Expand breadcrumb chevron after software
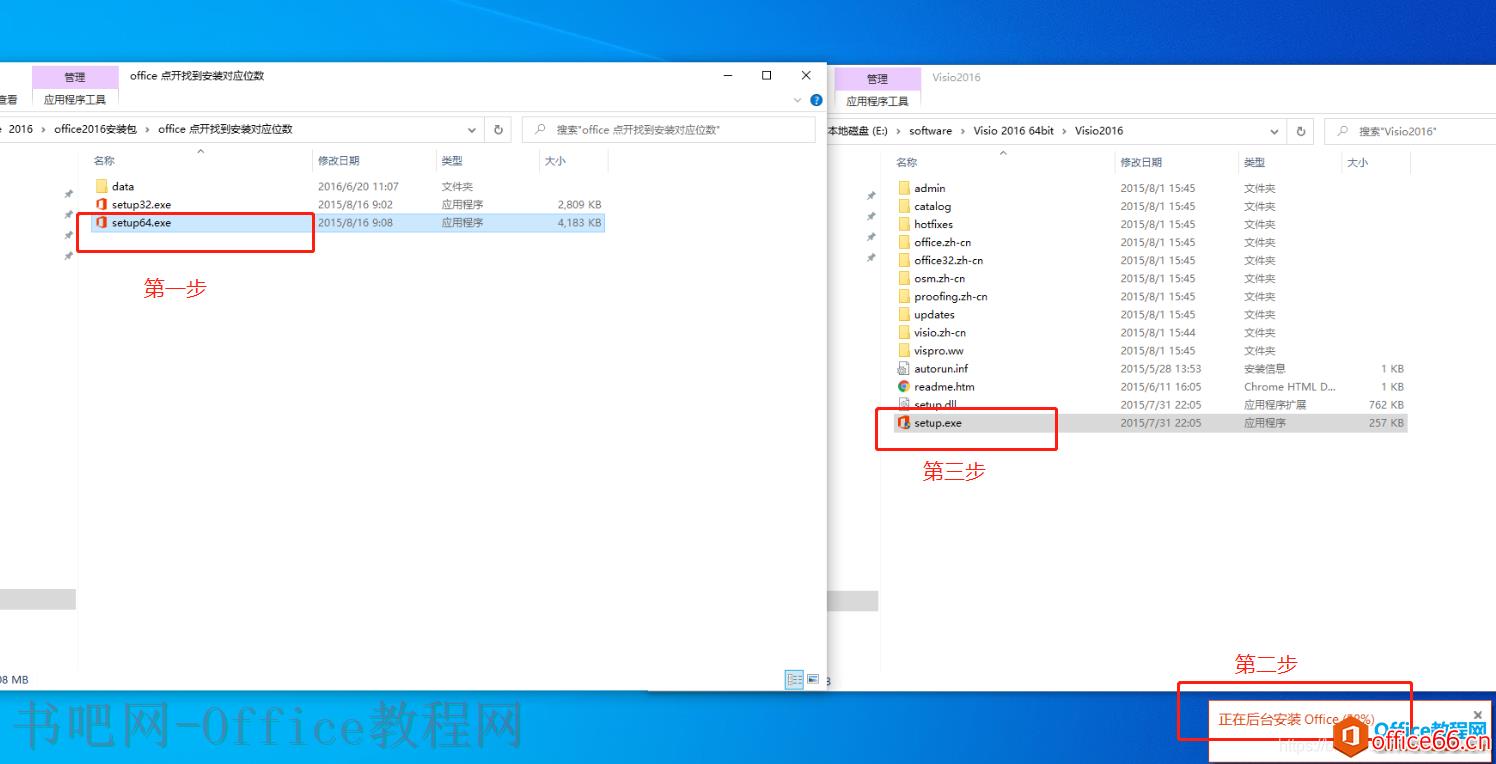 pyautogui.click(x=963, y=130)
